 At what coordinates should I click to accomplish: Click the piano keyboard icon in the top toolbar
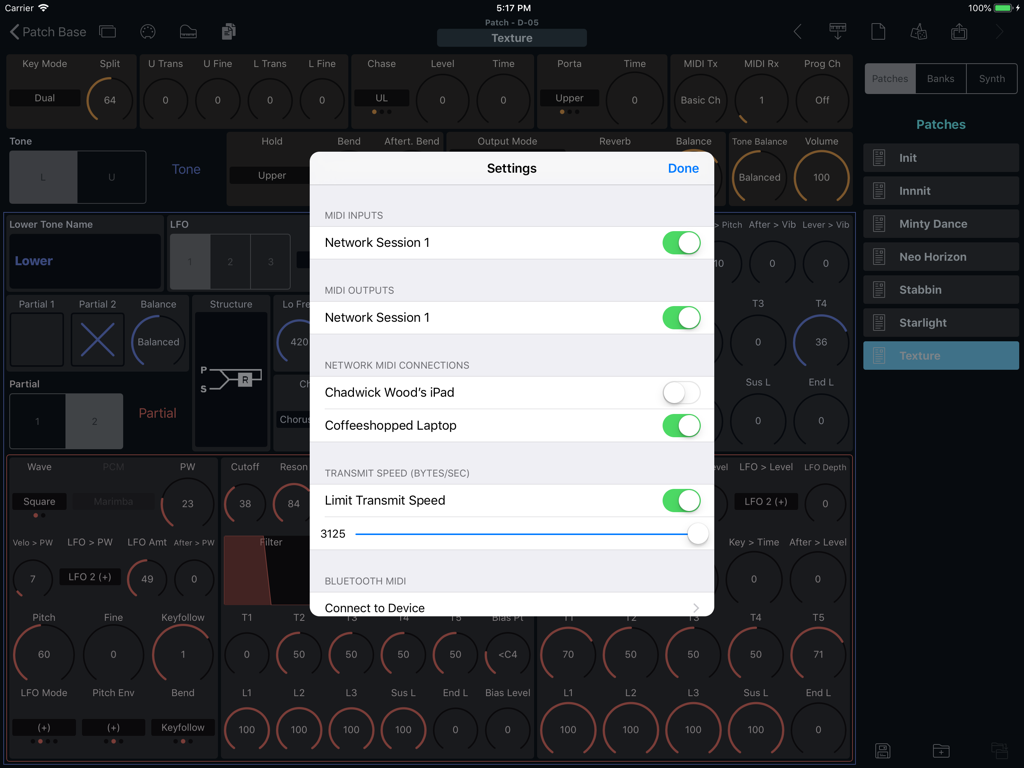pyautogui.click(x=188, y=31)
